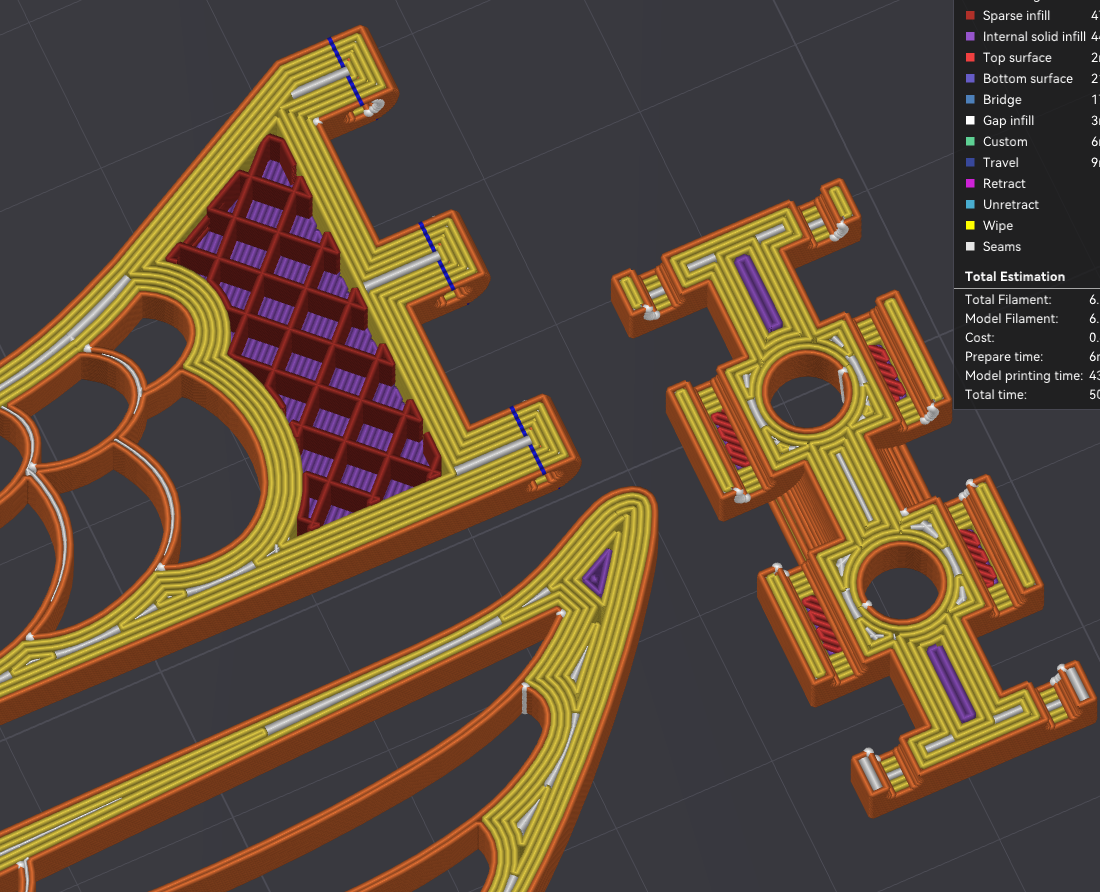Click the Sparse infill color swatch
Screen dimensions: 1100x892
coord(969,16)
